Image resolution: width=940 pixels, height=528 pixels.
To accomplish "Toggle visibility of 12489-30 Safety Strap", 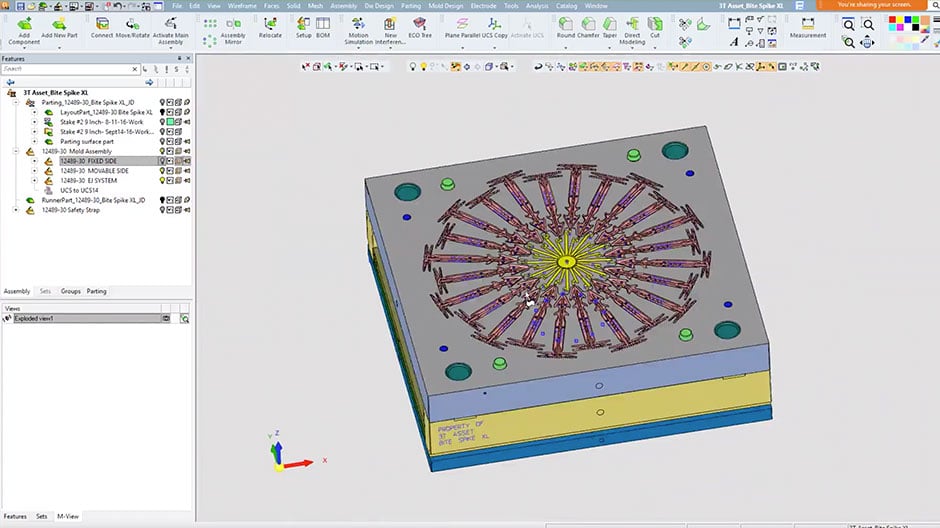I will (163, 210).
